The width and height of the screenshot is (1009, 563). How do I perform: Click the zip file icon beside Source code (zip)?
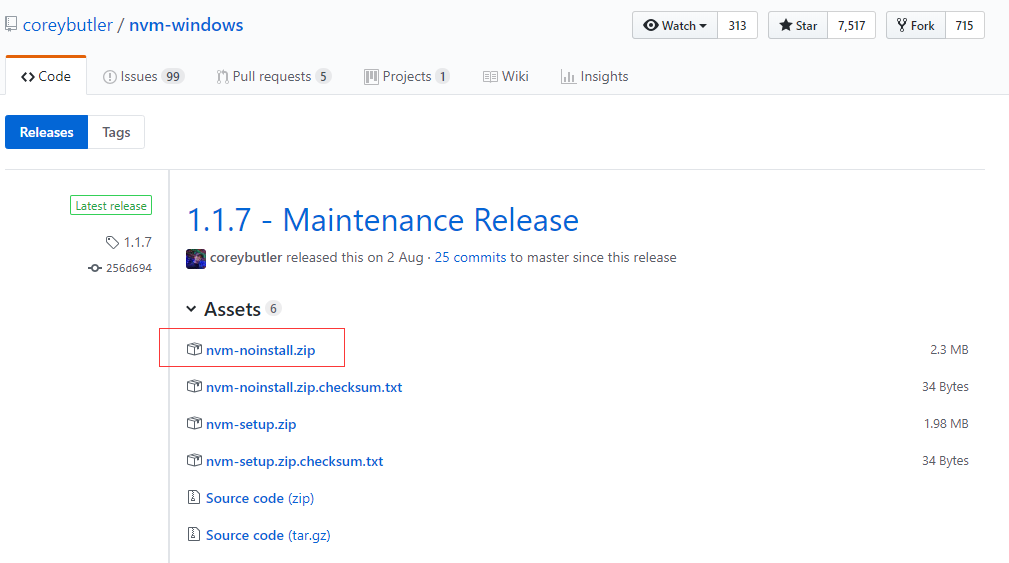(x=194, y=497)
